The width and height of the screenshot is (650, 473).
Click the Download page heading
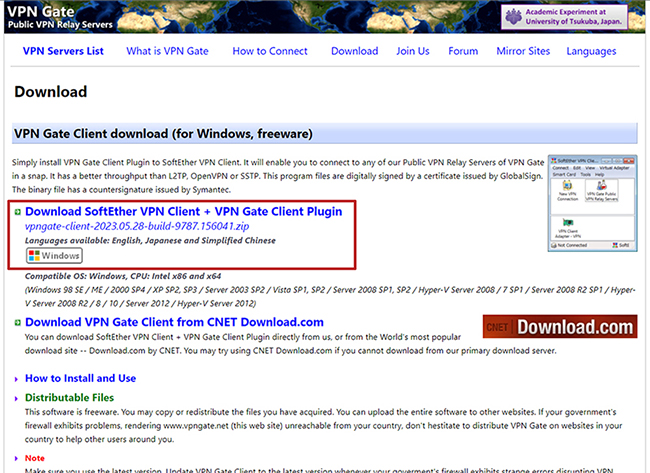click(51, 92)
